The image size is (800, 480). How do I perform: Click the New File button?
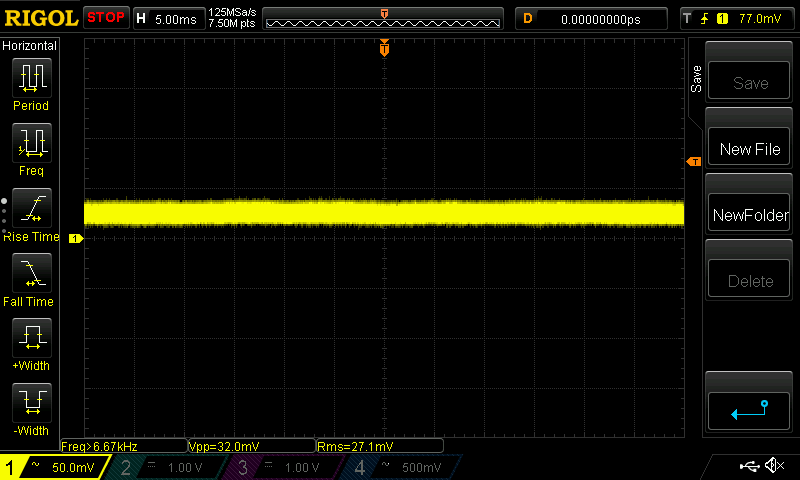click(749, 147)
